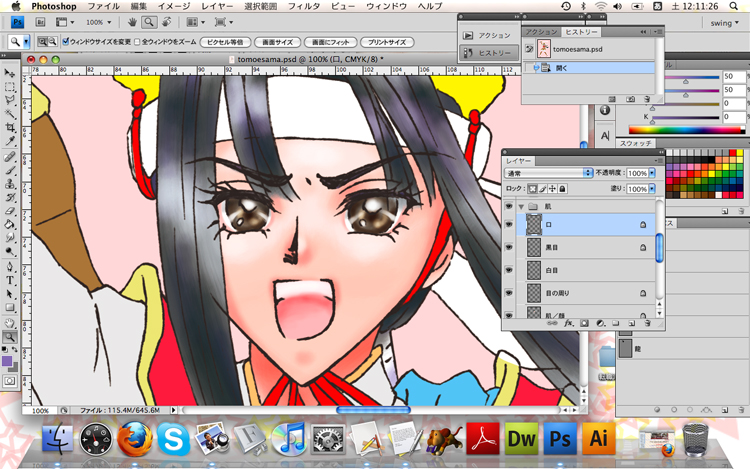The height and width of the screenshot is (469, 750).
Task: Enable 全ウィンドウをズーム checkbox
Action: [137, 42]
